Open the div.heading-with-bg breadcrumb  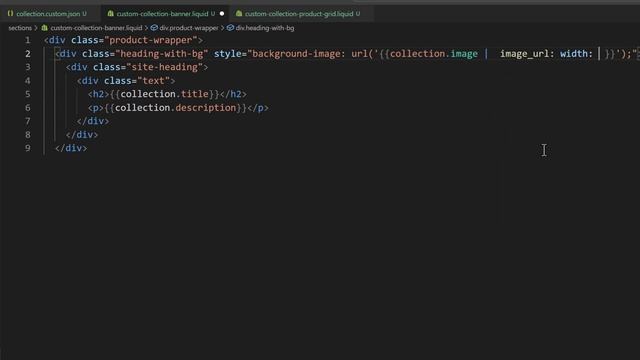tap(264, 28)
